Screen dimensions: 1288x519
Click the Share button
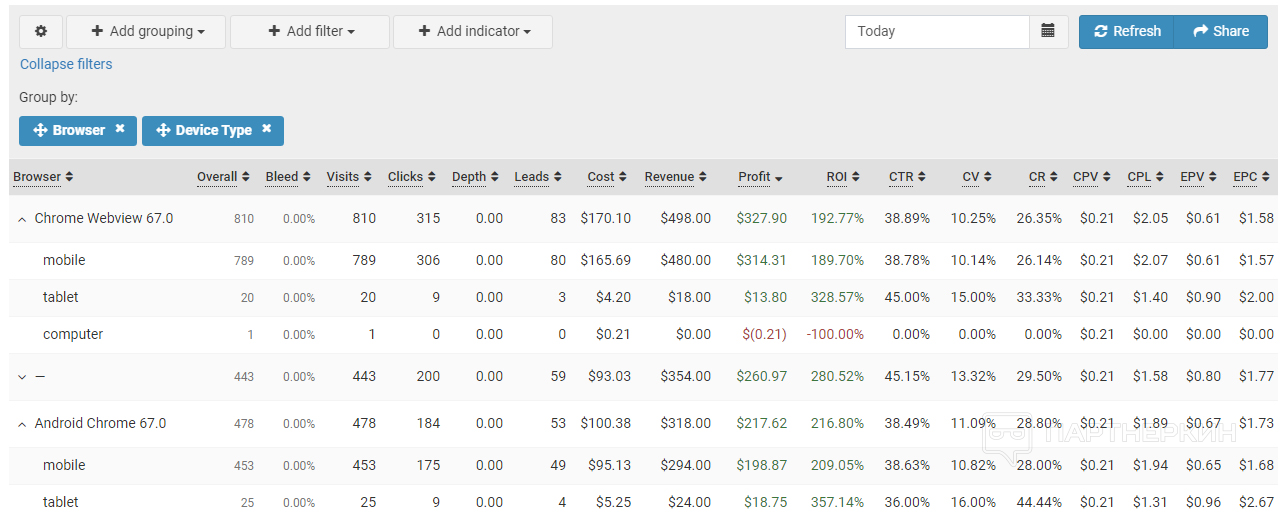coord(1220,32)
